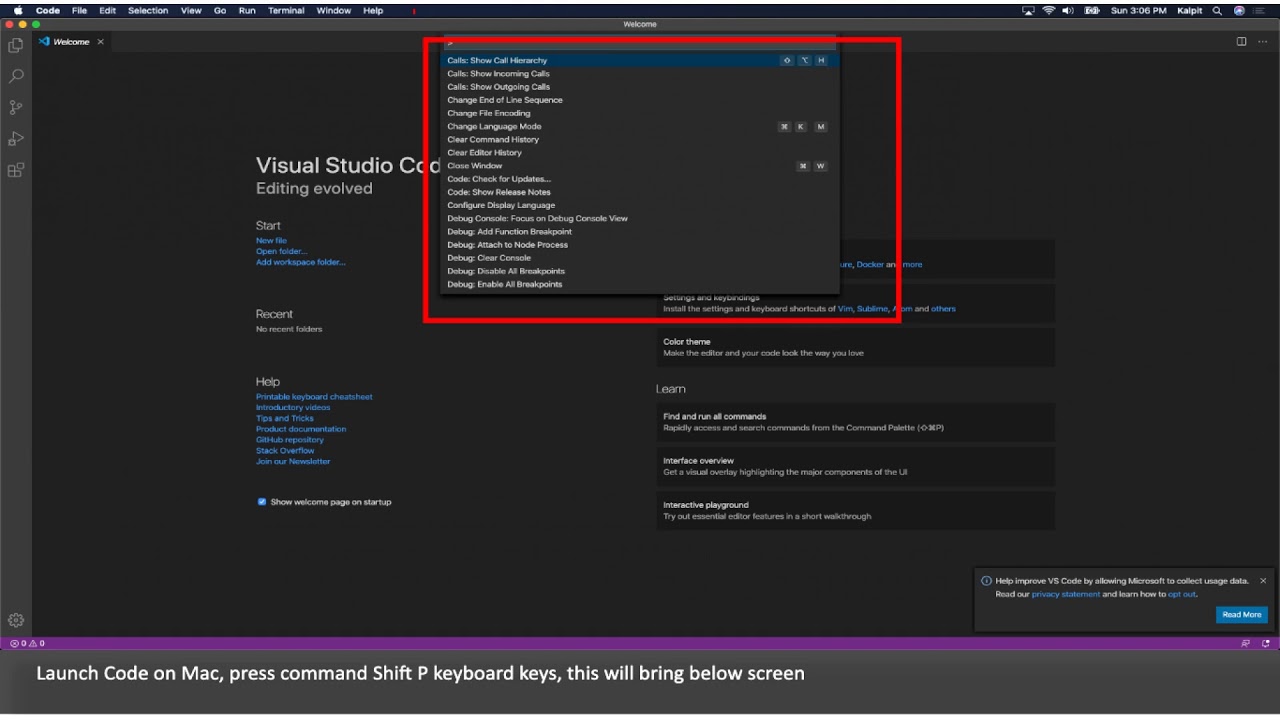Close the Welcome tab
This screenshot has height=720, width=1280.
[100, 42]
